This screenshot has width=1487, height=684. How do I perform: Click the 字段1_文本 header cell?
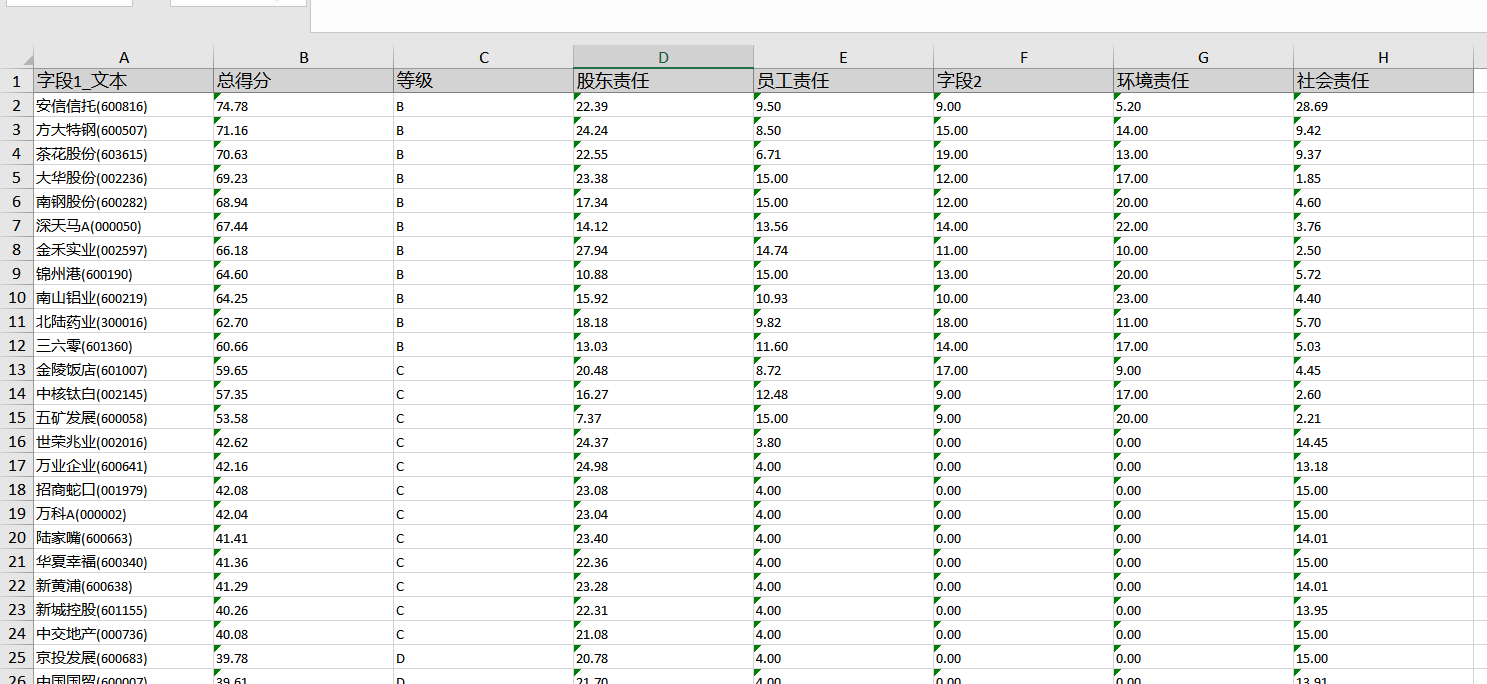[x=124, y=81]
